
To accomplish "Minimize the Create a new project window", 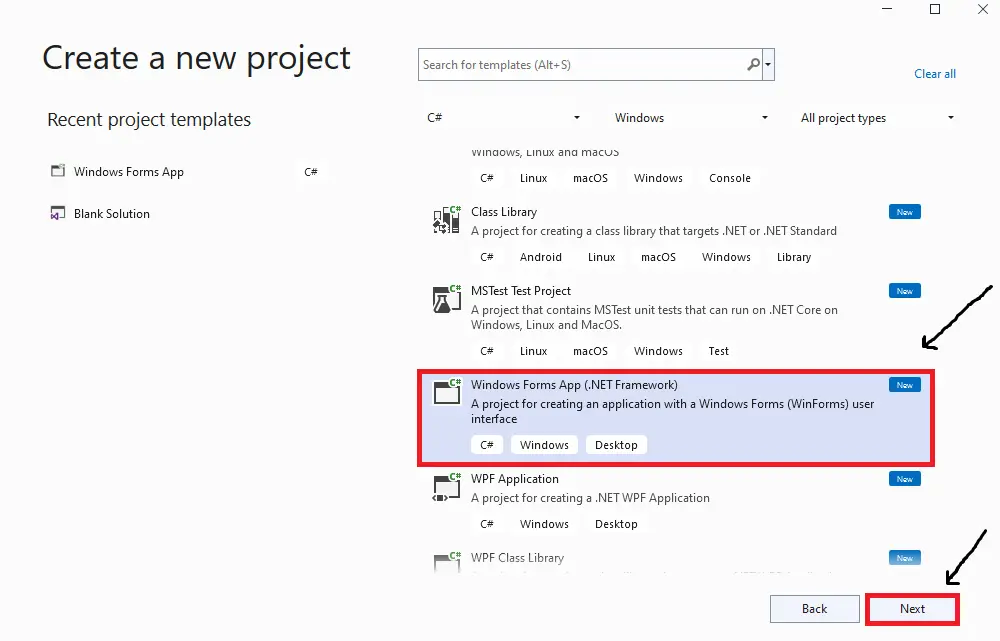I will pos(887,9).
